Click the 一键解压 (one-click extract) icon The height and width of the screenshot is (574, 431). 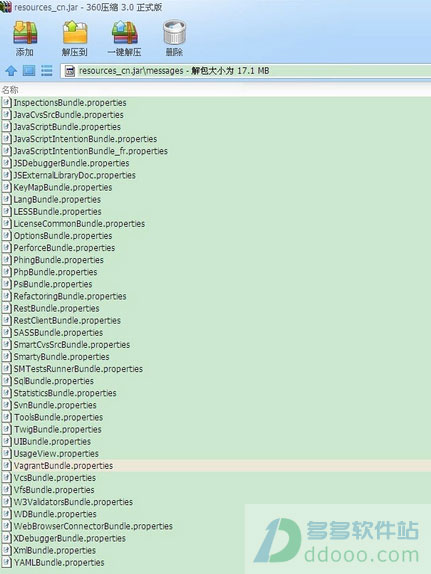pos(125,33)
